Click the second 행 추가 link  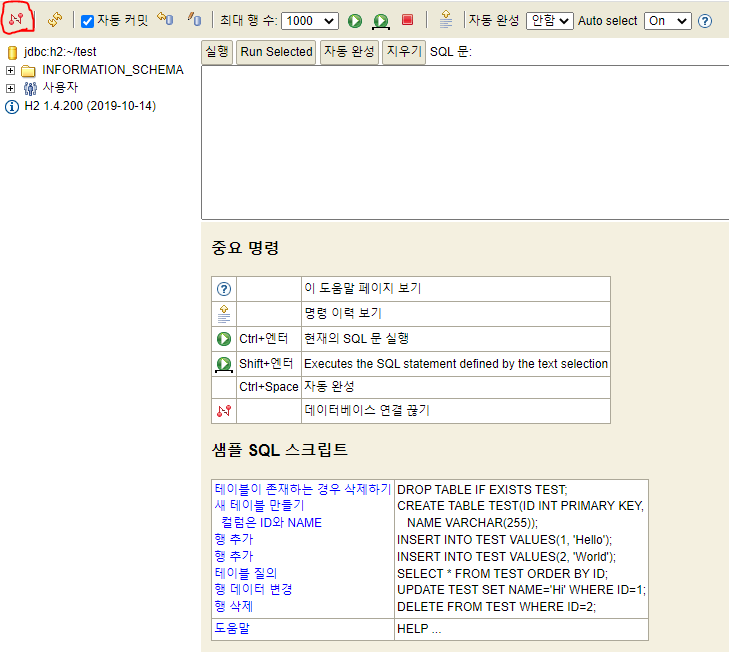point(234,556)
